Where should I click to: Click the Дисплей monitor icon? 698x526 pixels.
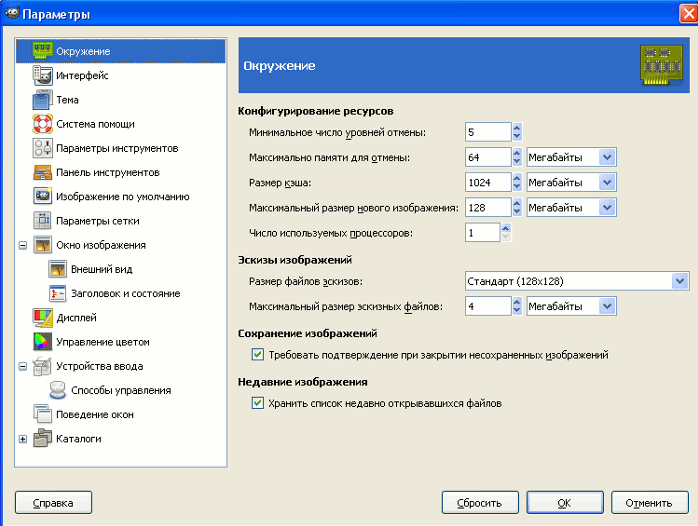tap(42, 317)
